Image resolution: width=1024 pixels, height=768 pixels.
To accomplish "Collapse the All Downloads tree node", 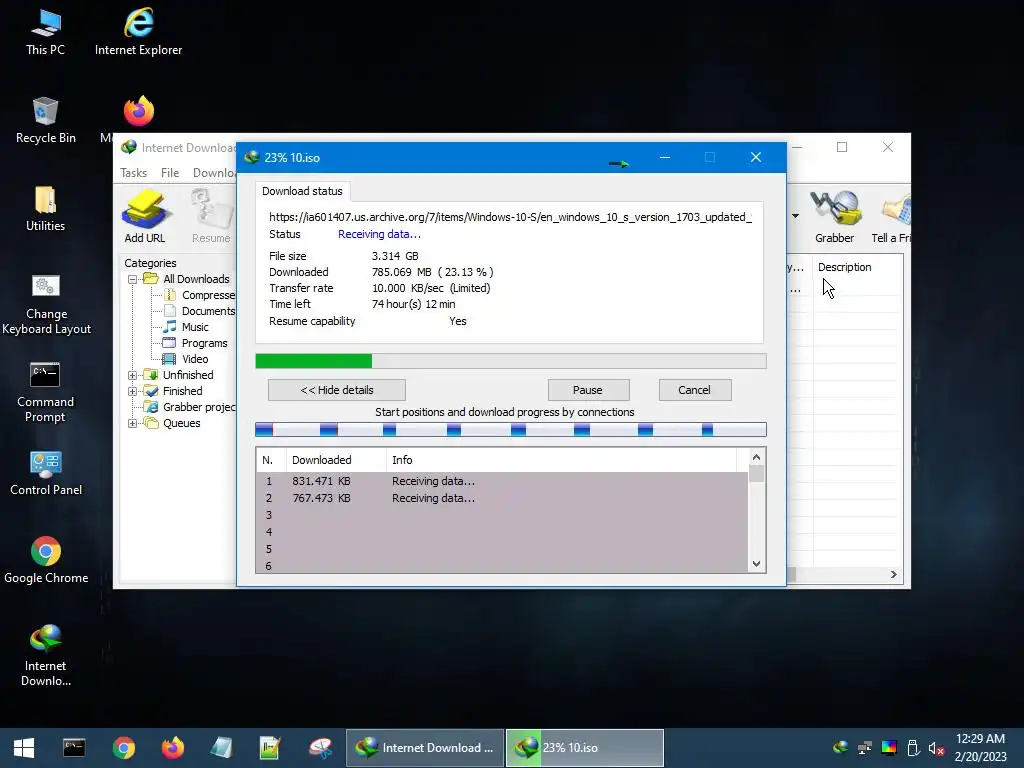I will click(133, 280).
